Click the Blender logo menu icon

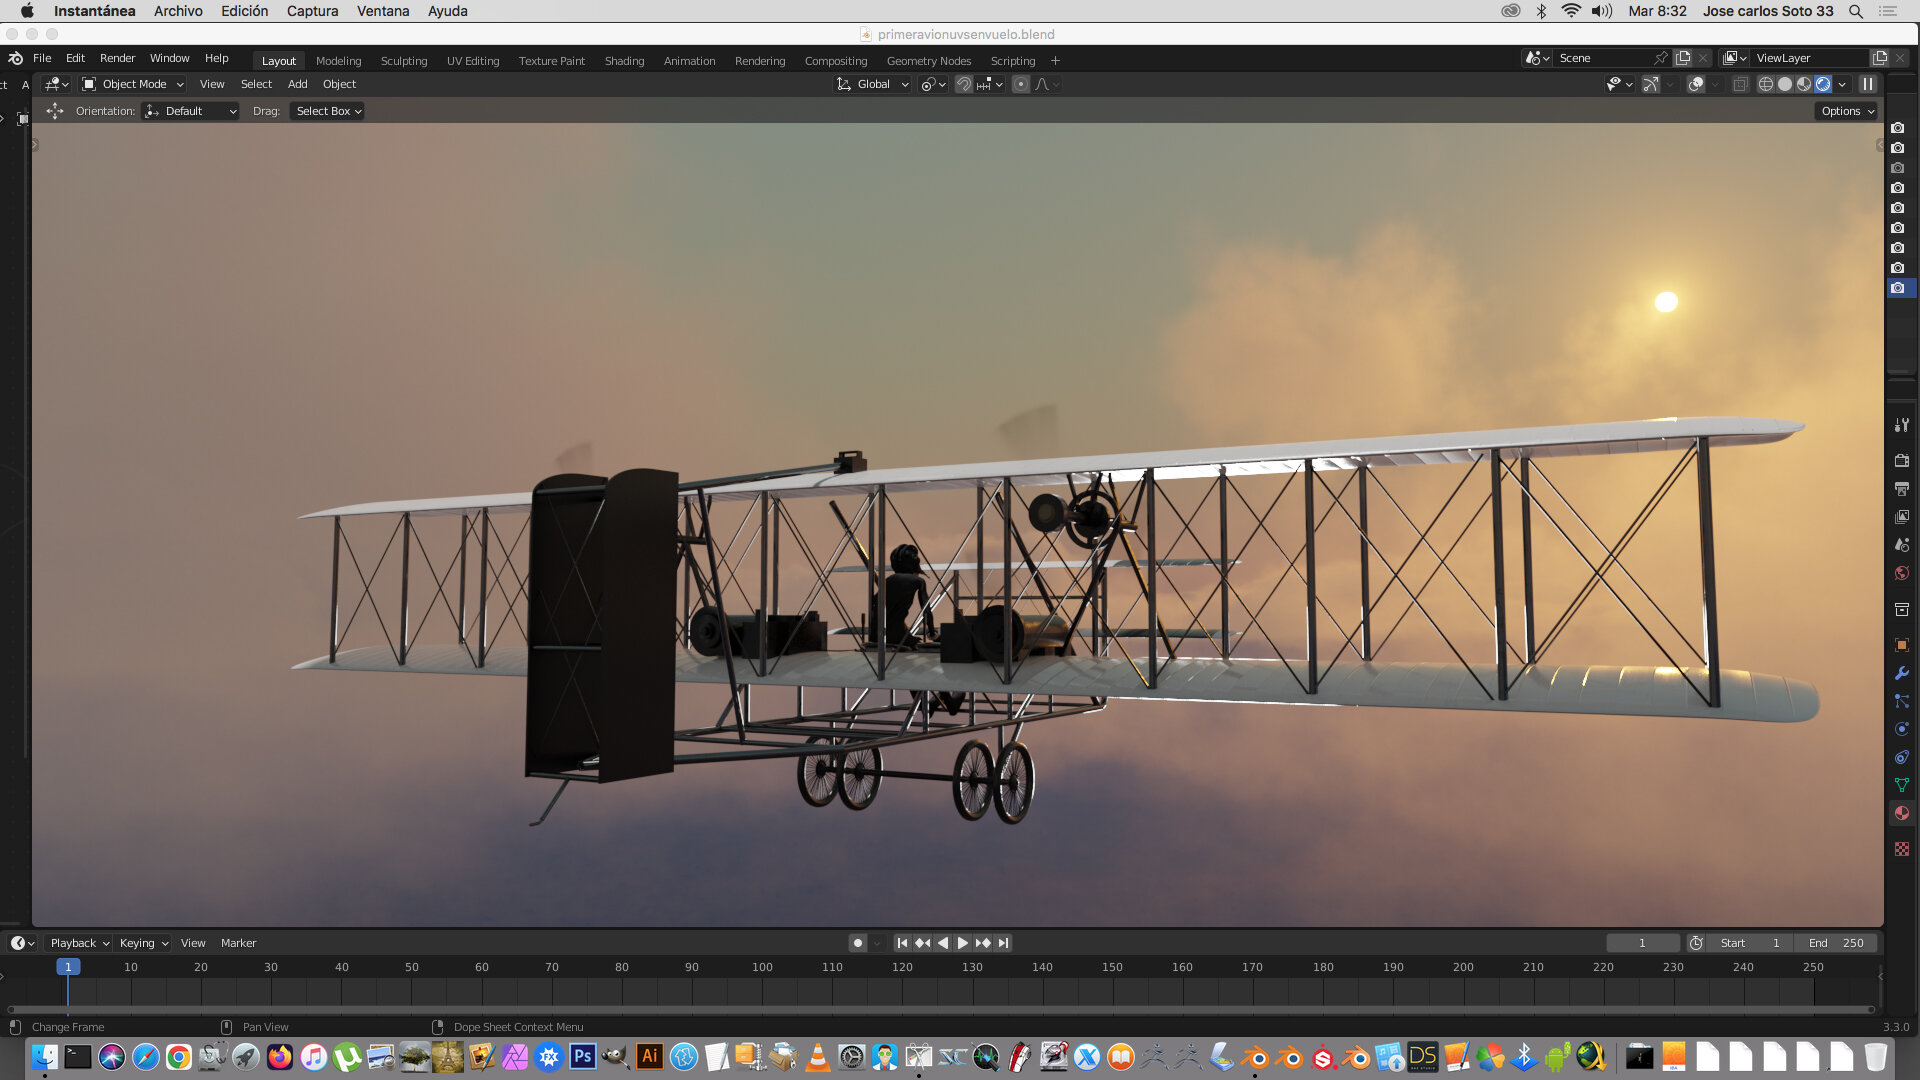[x=15, y=58]
